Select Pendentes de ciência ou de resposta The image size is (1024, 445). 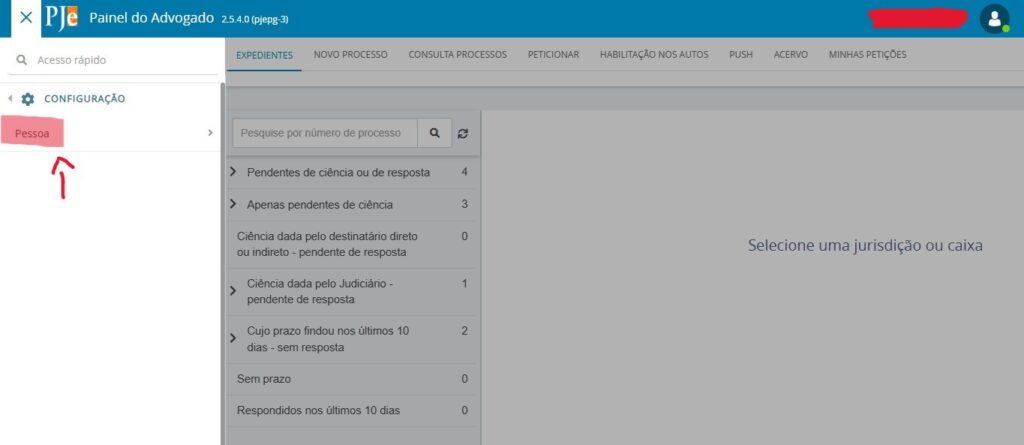[338, 173]
